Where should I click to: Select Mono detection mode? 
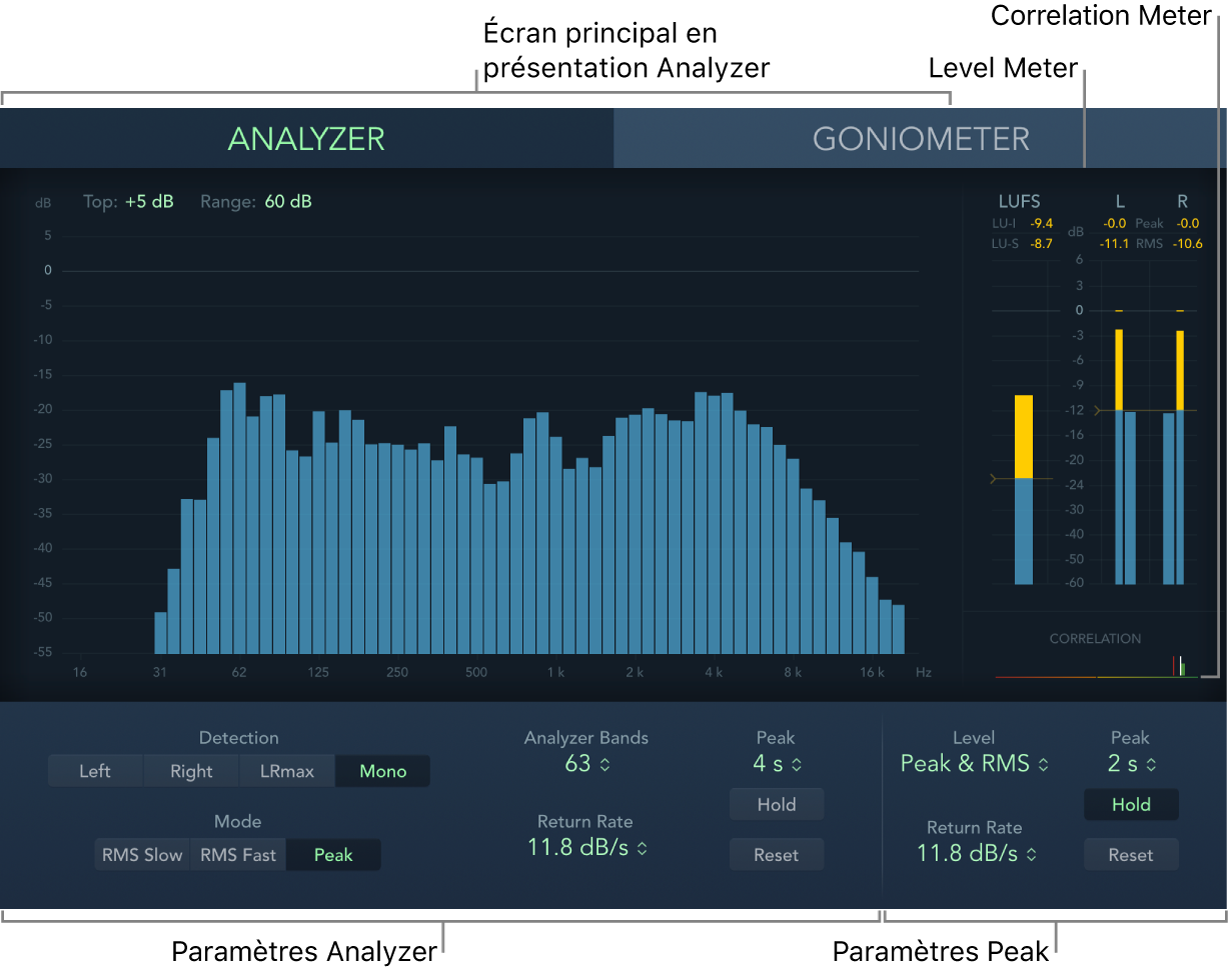pyautogui.click(x=382, y=770)
